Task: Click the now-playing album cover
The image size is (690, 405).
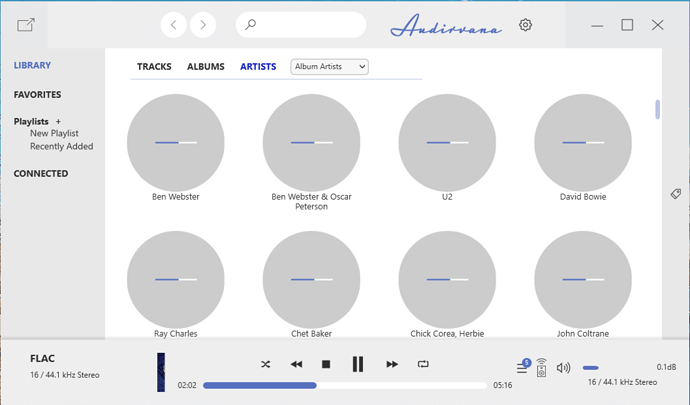Action: coord(161,372)
